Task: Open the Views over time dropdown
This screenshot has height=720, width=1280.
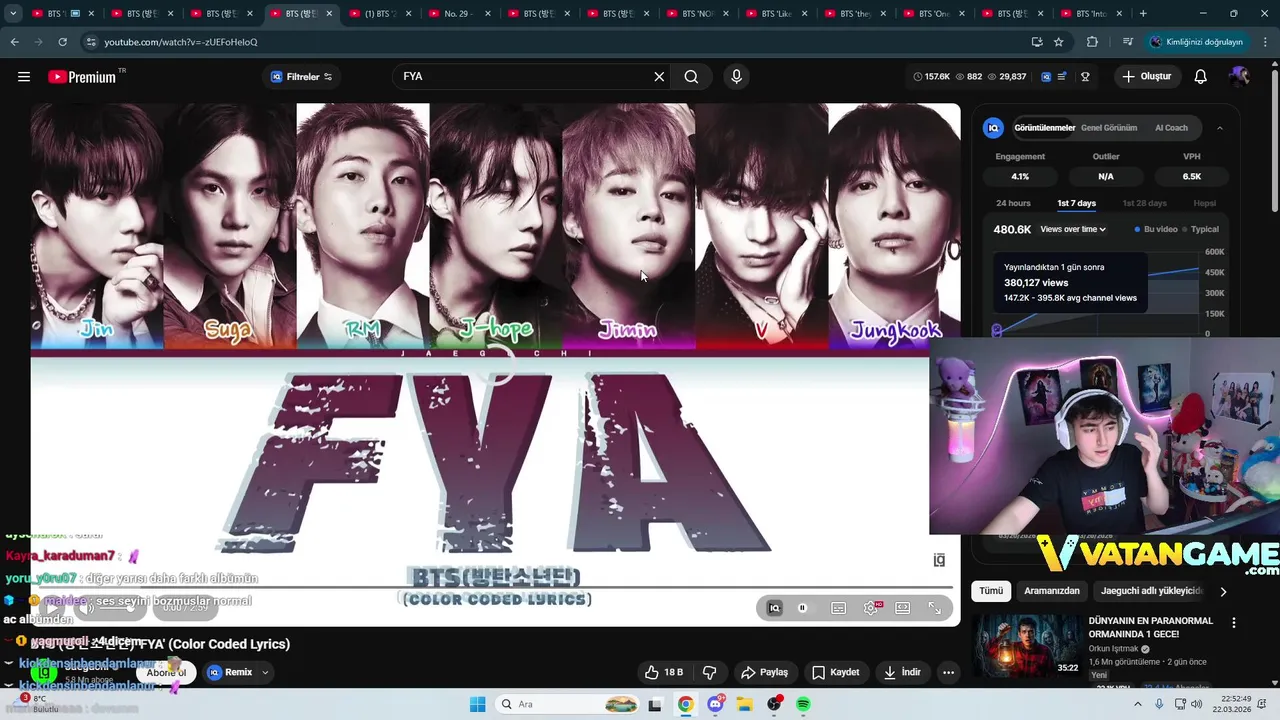Action: click(1073, 229)
